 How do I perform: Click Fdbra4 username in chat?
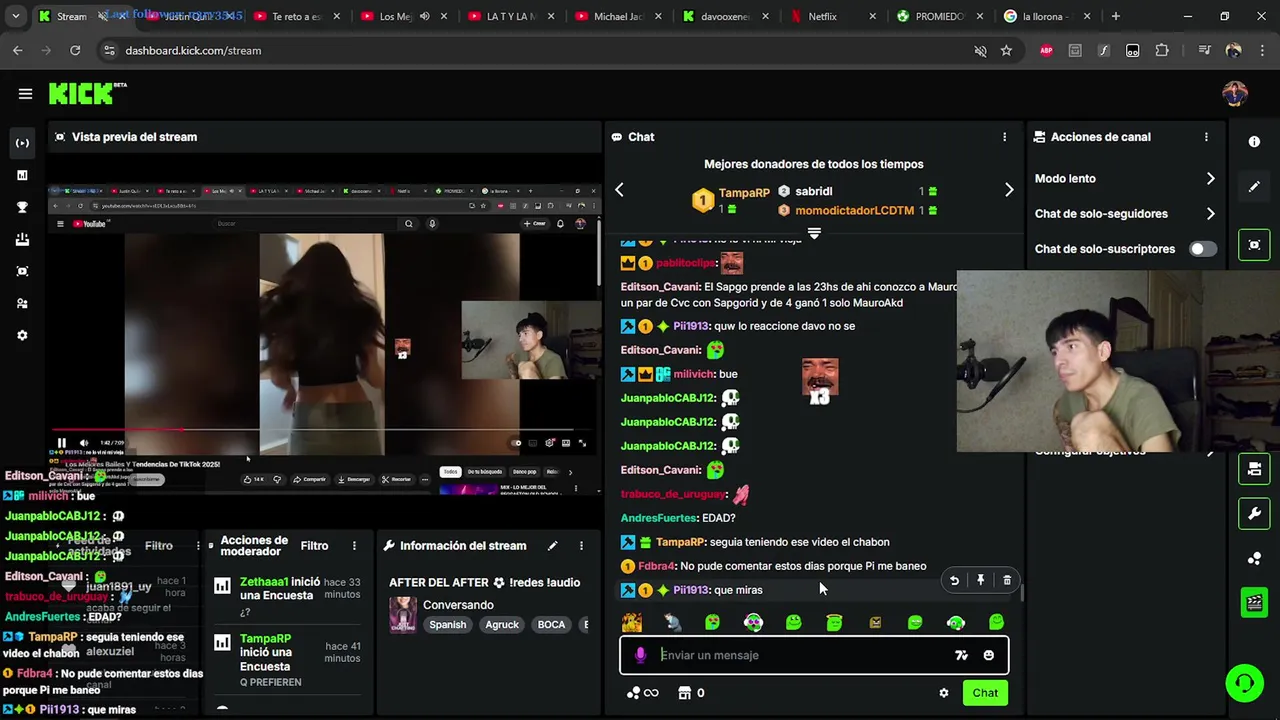(656, 566)
